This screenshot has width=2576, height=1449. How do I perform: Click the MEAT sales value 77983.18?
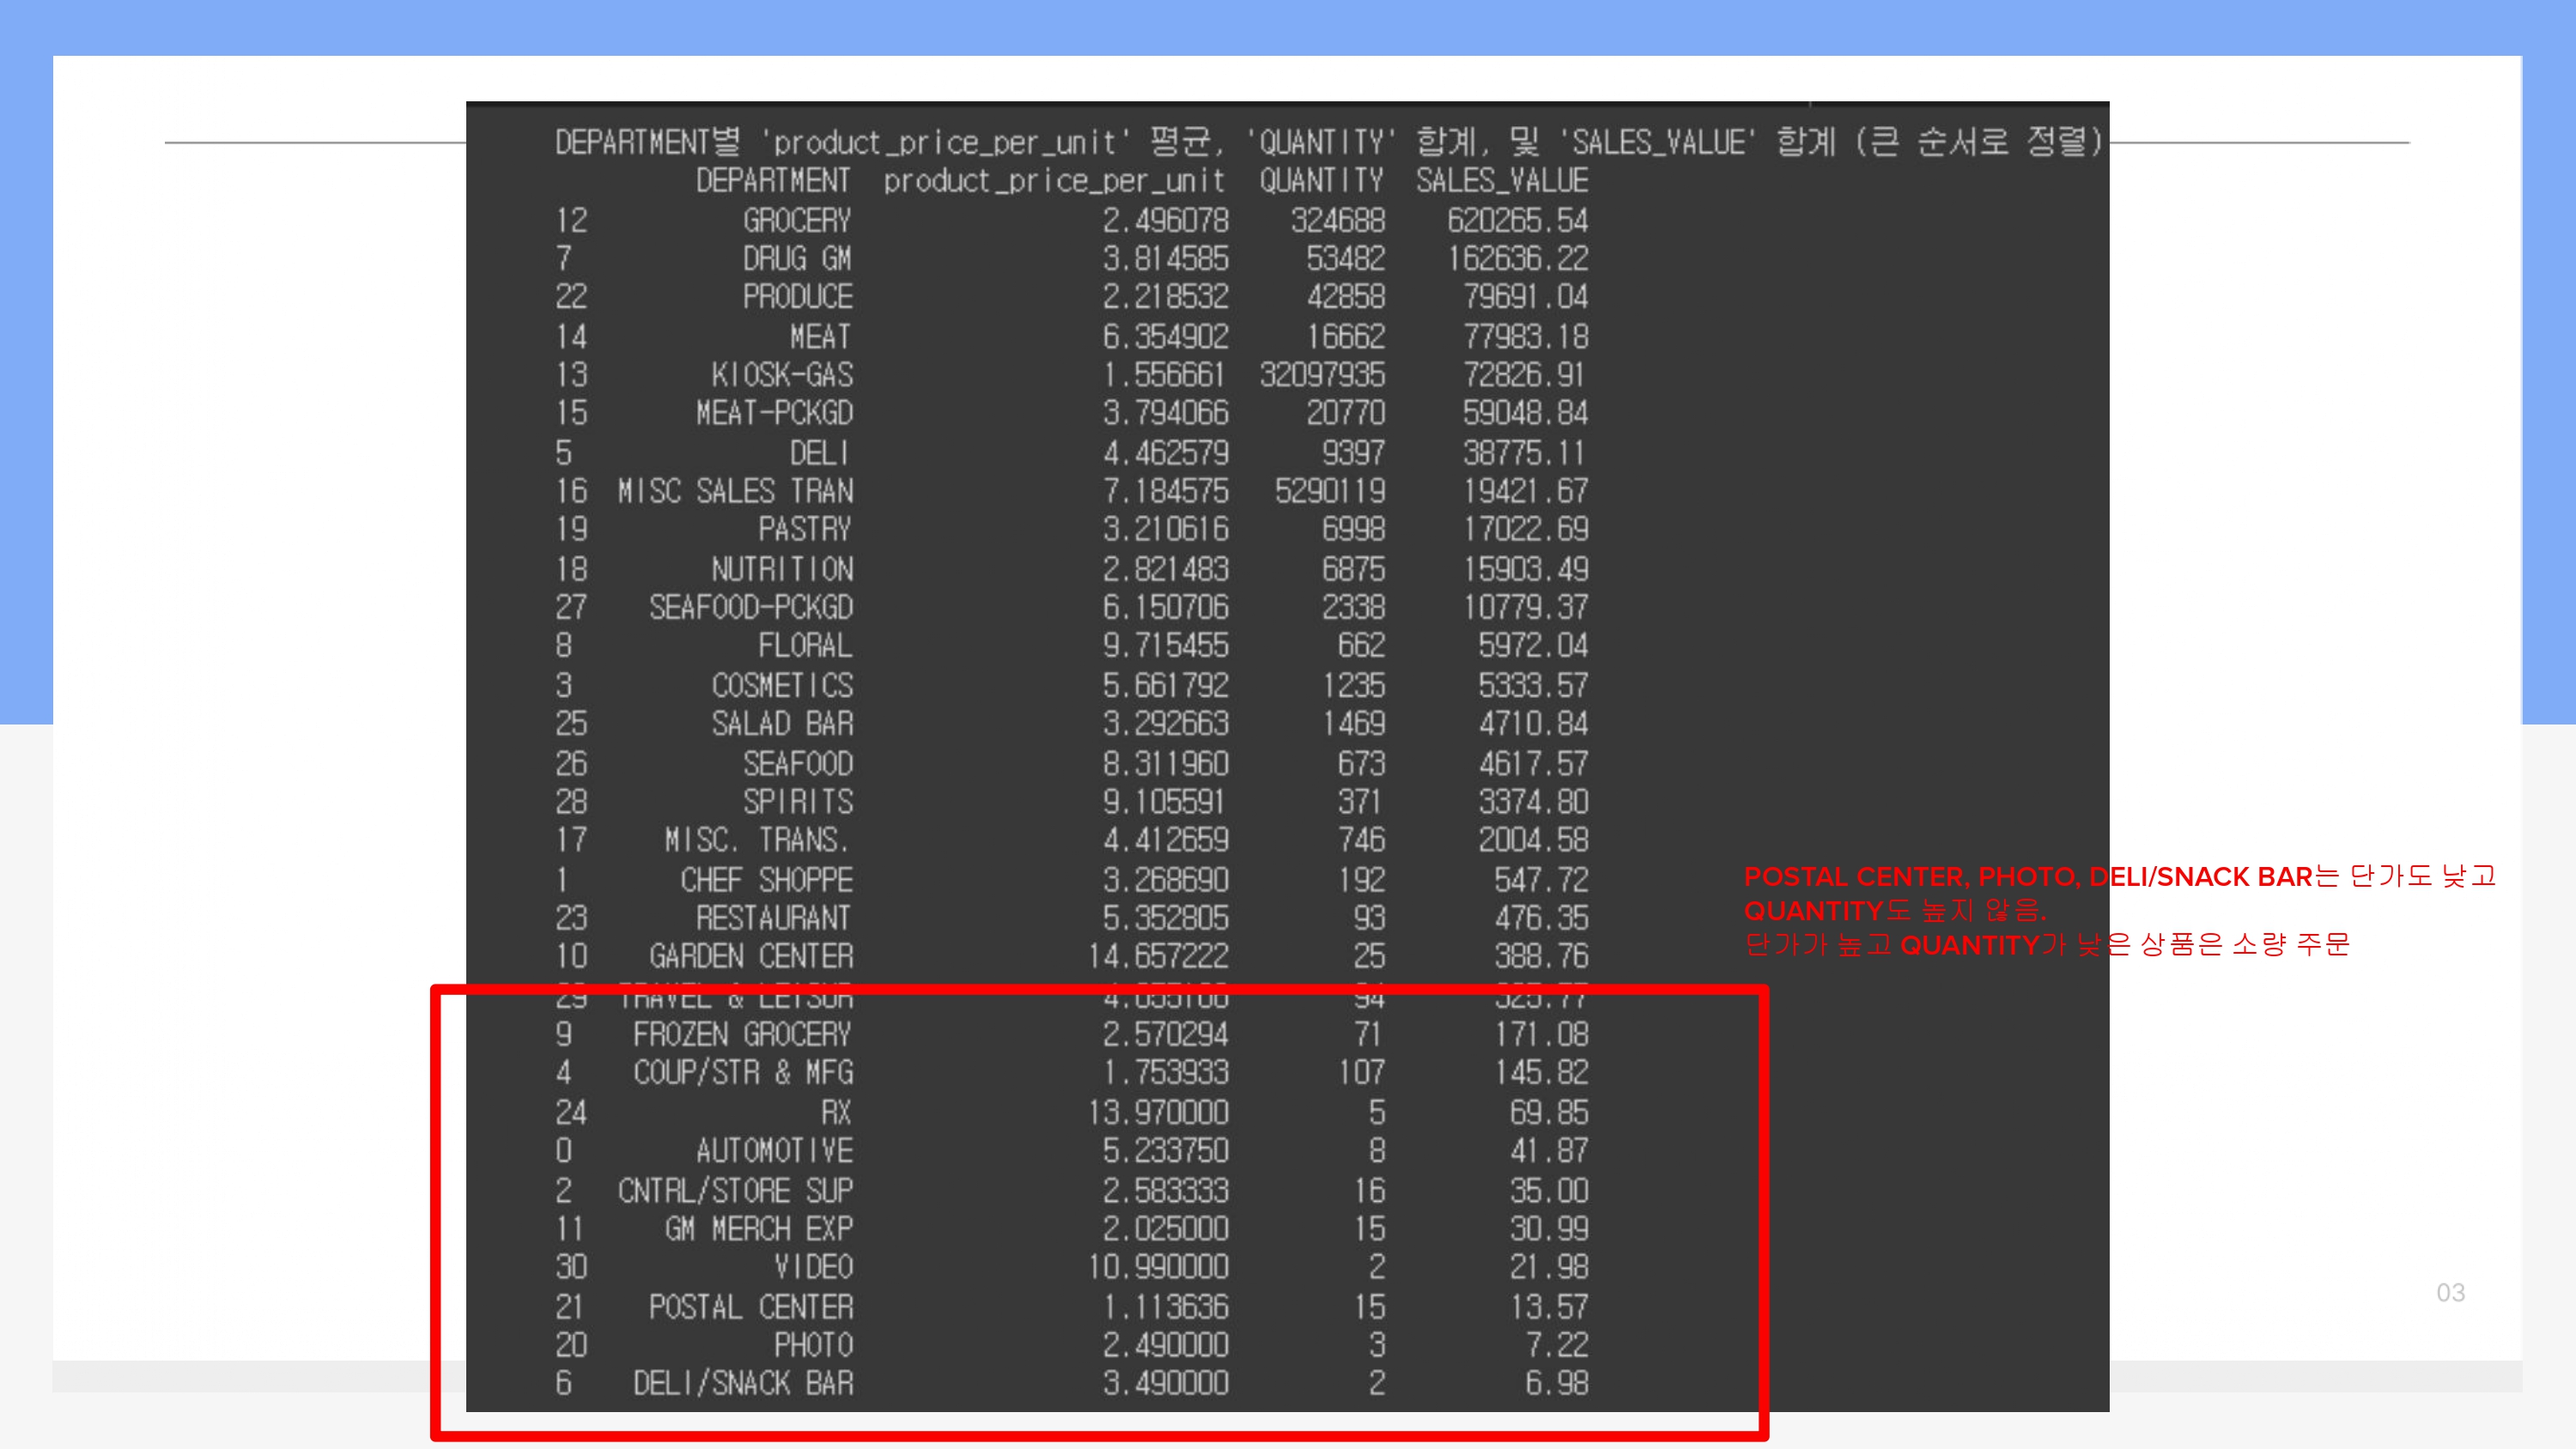click(1525, 337)
